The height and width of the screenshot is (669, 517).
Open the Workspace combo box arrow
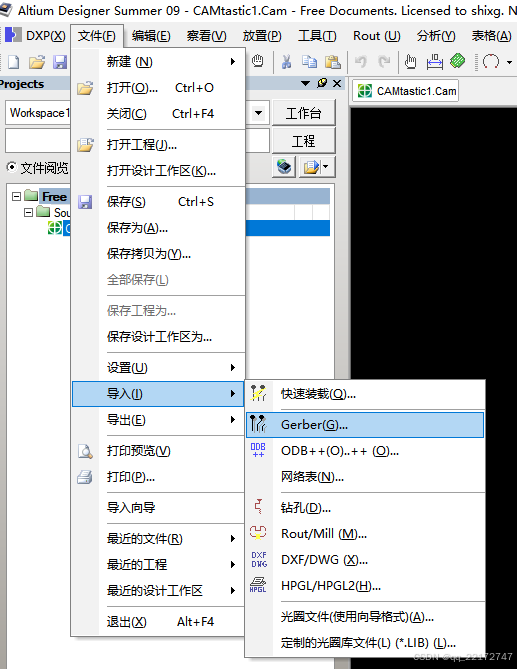pyautogui.click(x=258, y=113)
